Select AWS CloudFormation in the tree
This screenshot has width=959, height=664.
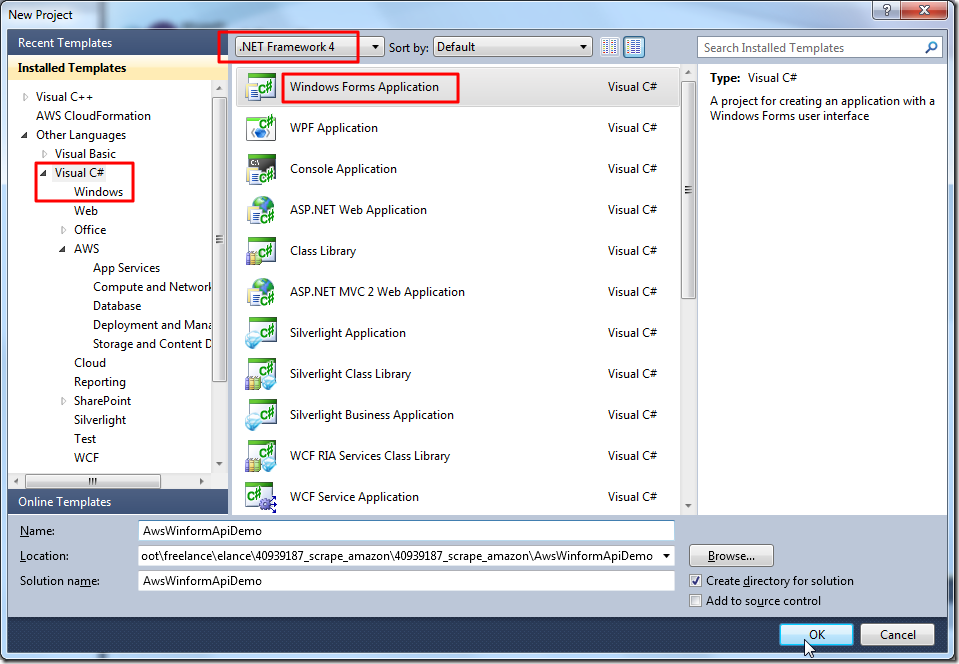click(x=93, y=116)
